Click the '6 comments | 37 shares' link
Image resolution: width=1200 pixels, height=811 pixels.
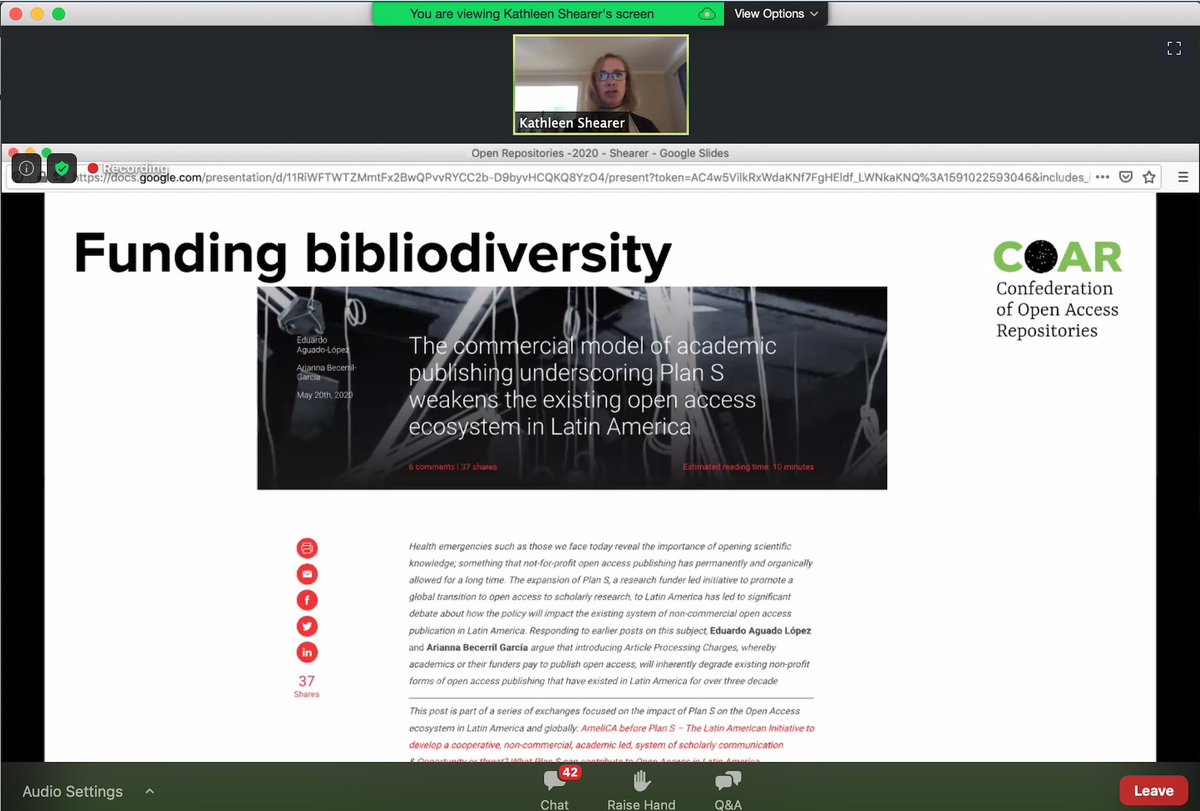(x=453, y=467)
